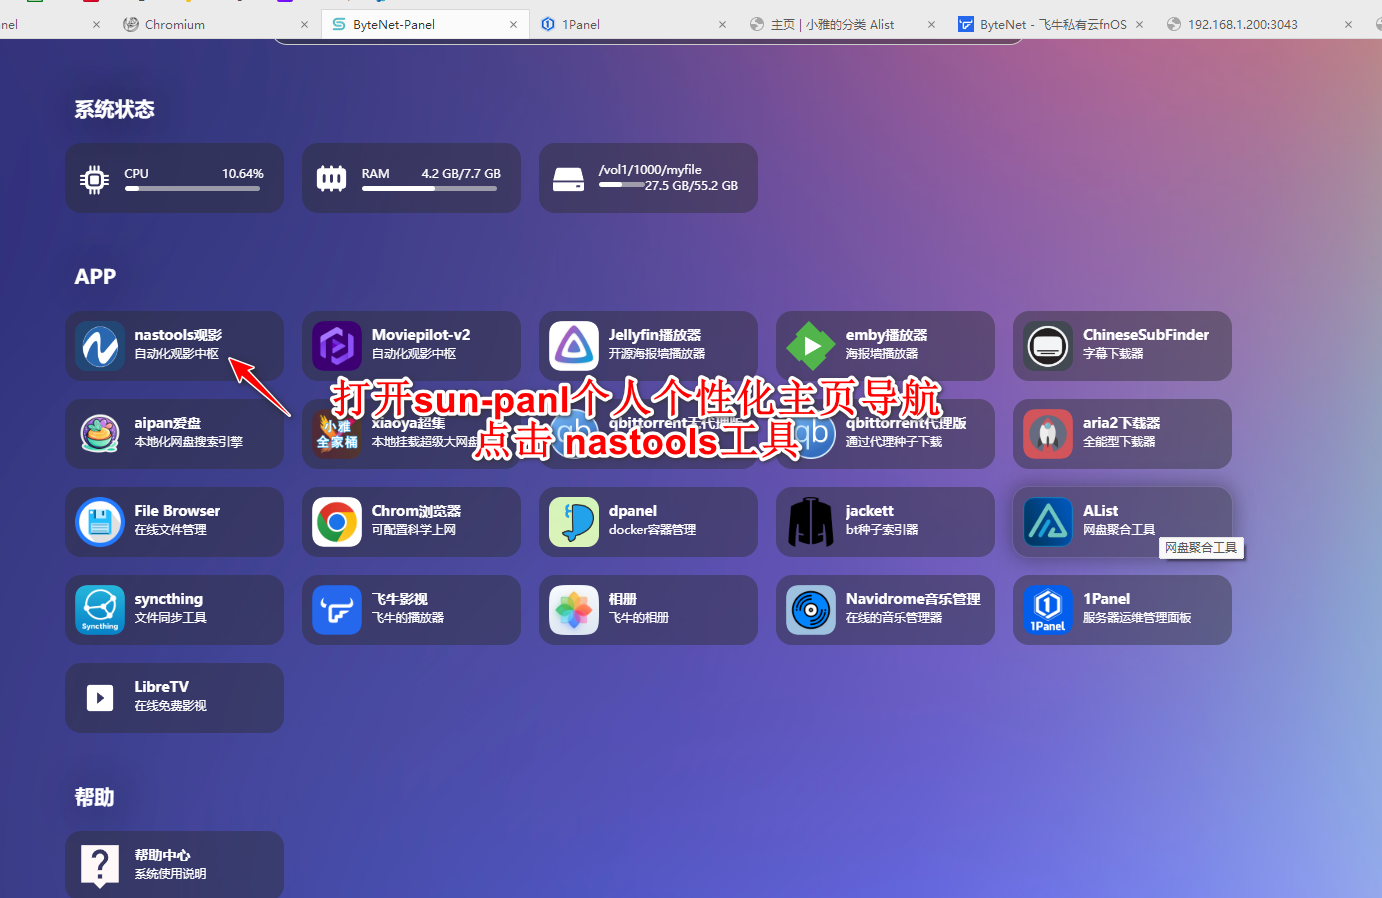Launch Moviepilot-v2 via its purple icon
The image size is (1382, 898).
[337, 346]
